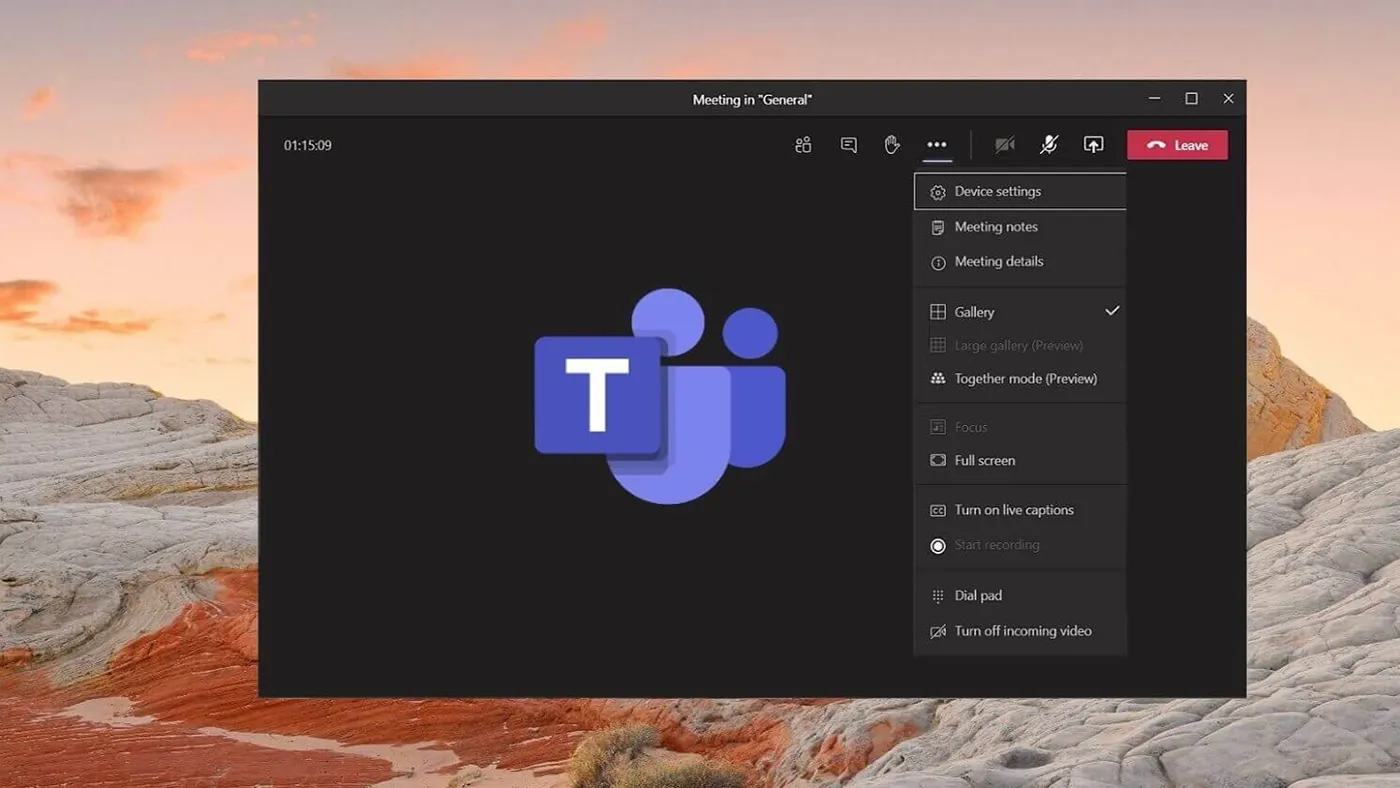Open the More actions menu

point(936,144)
